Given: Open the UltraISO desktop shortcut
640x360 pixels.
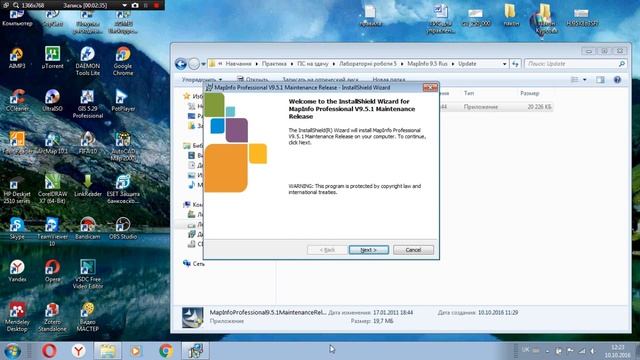Looking at the screenshot, I should 53,100.
